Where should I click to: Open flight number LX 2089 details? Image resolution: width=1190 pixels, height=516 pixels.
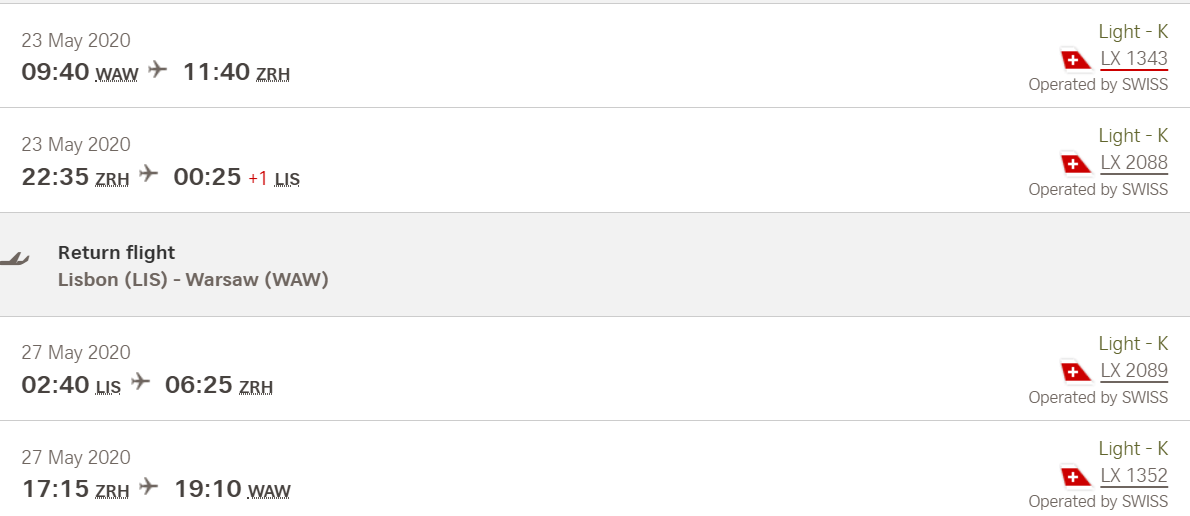(1134, 371)
